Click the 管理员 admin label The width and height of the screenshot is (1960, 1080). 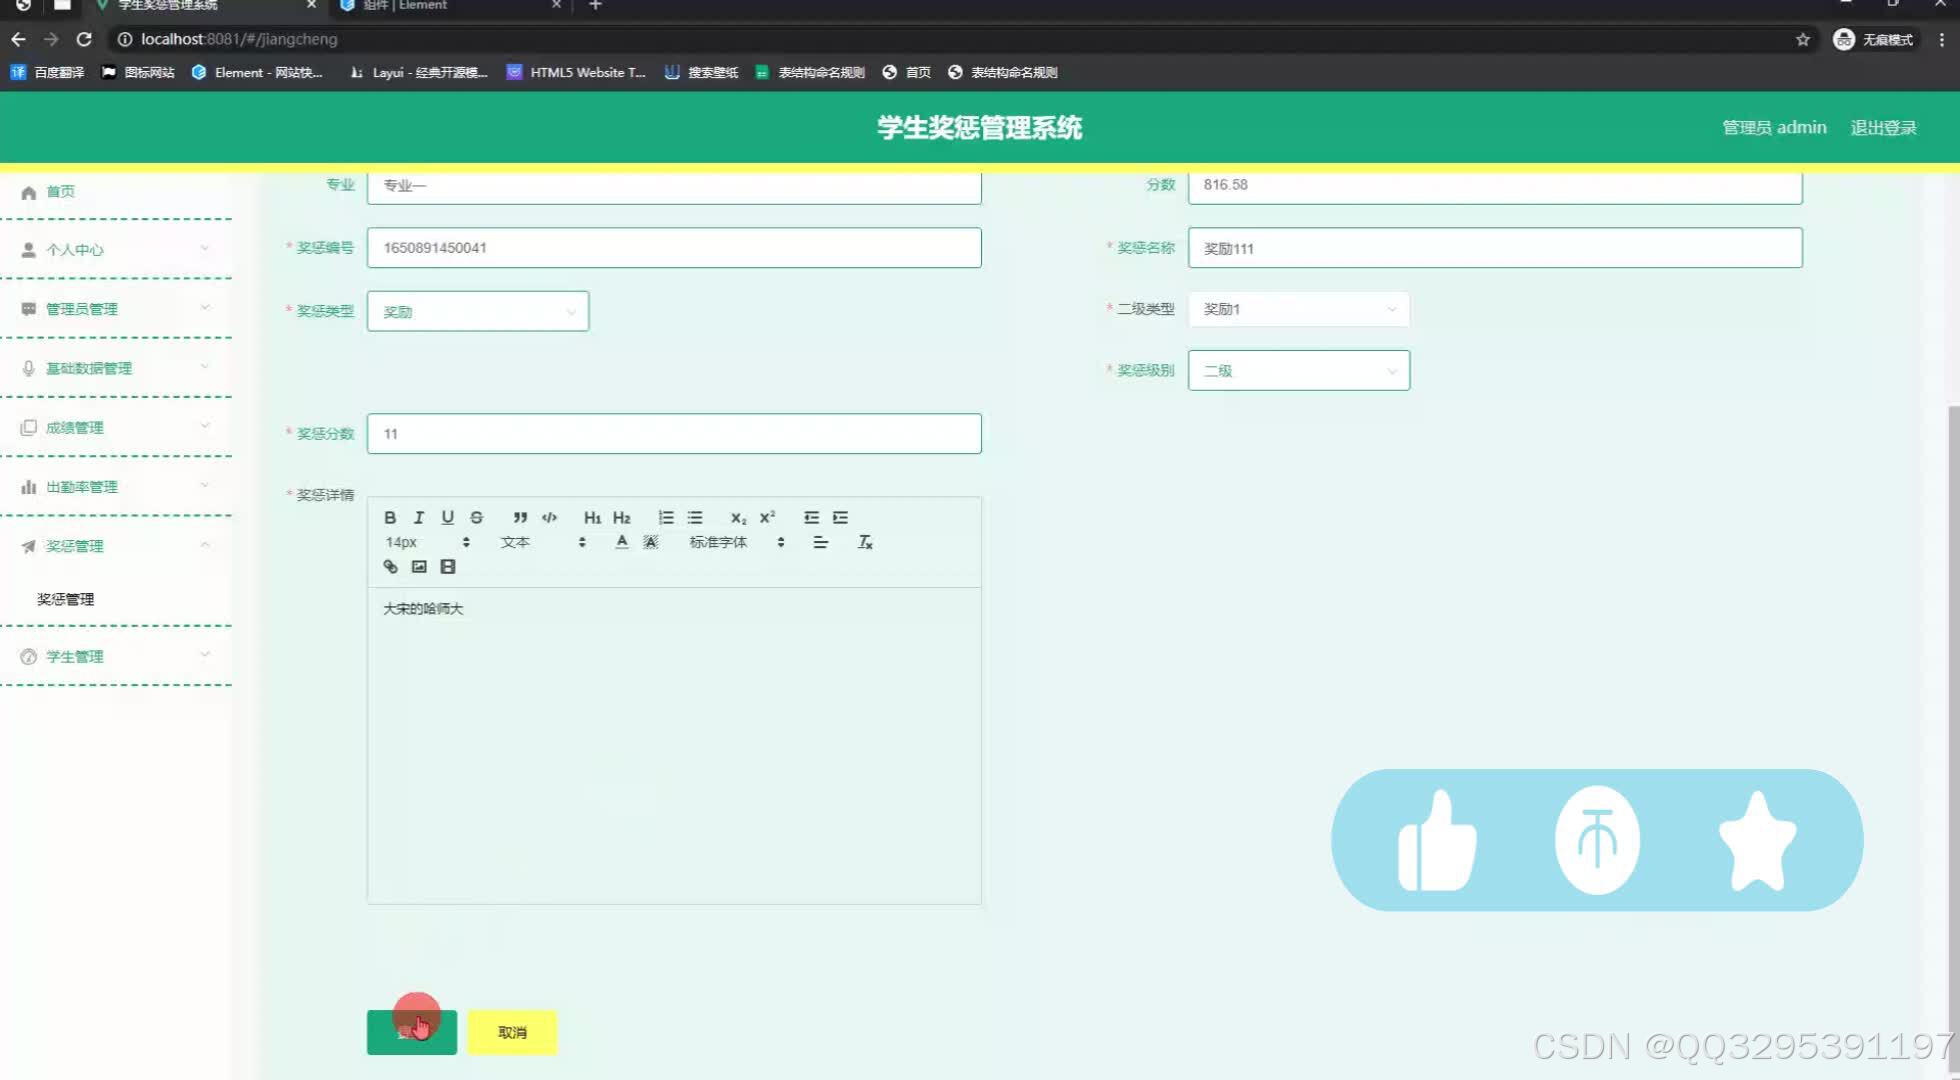click(1774, 128)
